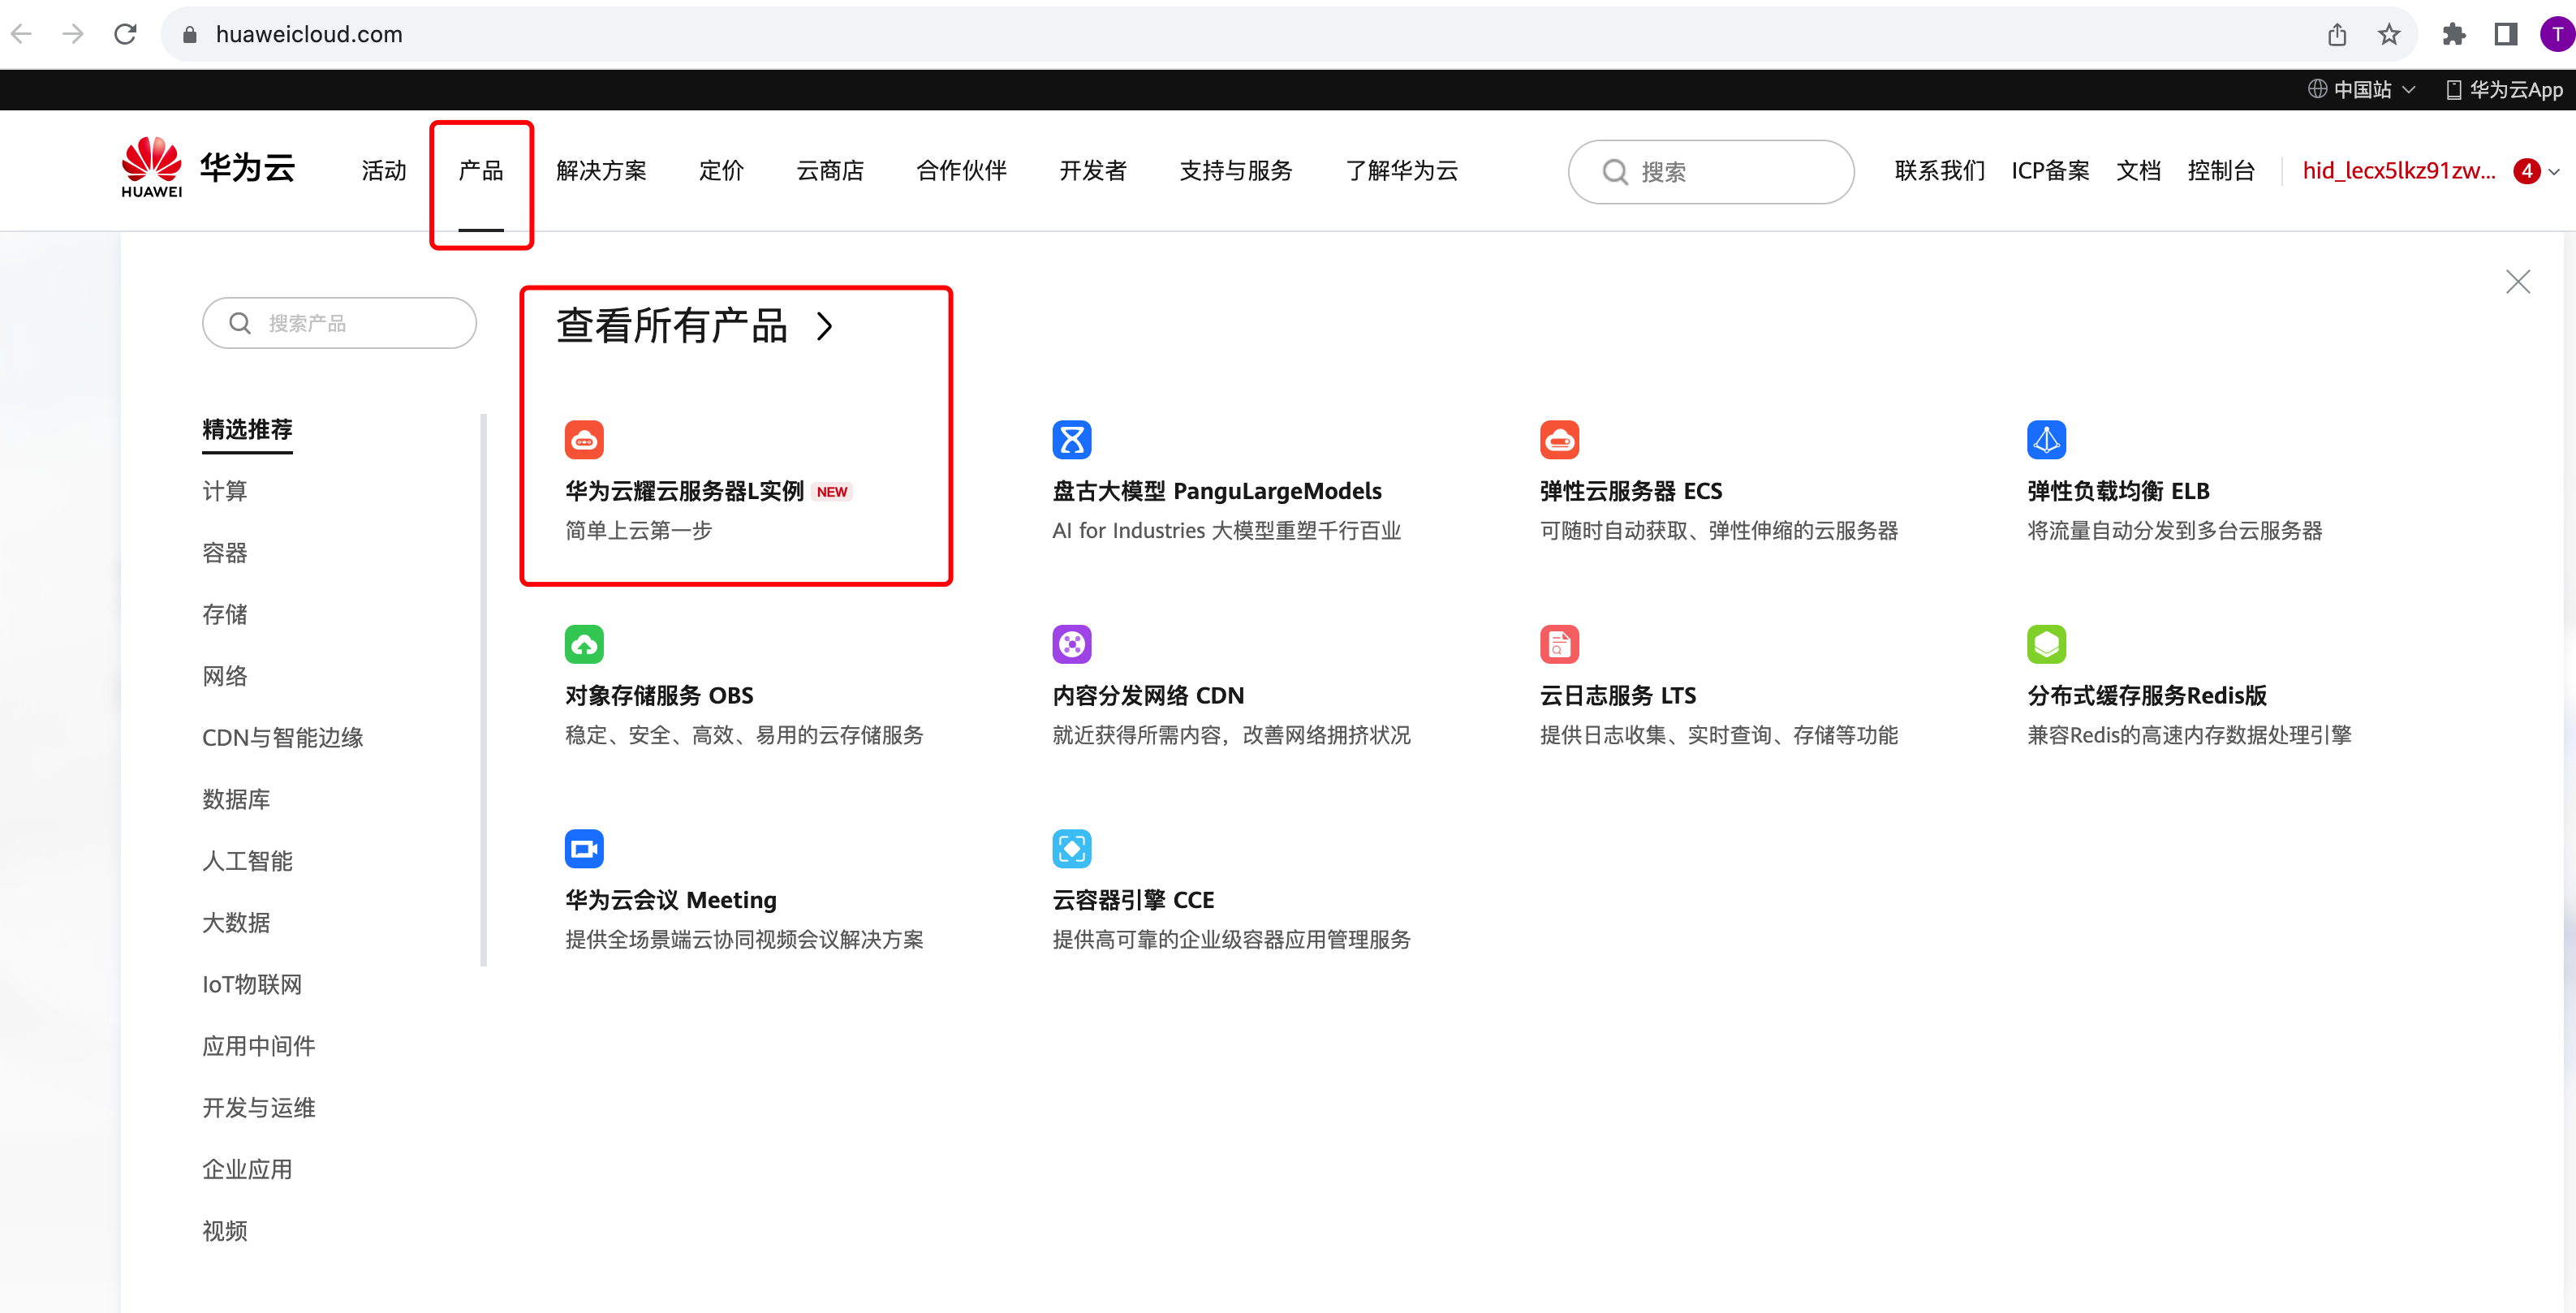Screen dimensions: 2576x1313
Task: Open the 云商店 menu
Action: [x=830, y=171]
